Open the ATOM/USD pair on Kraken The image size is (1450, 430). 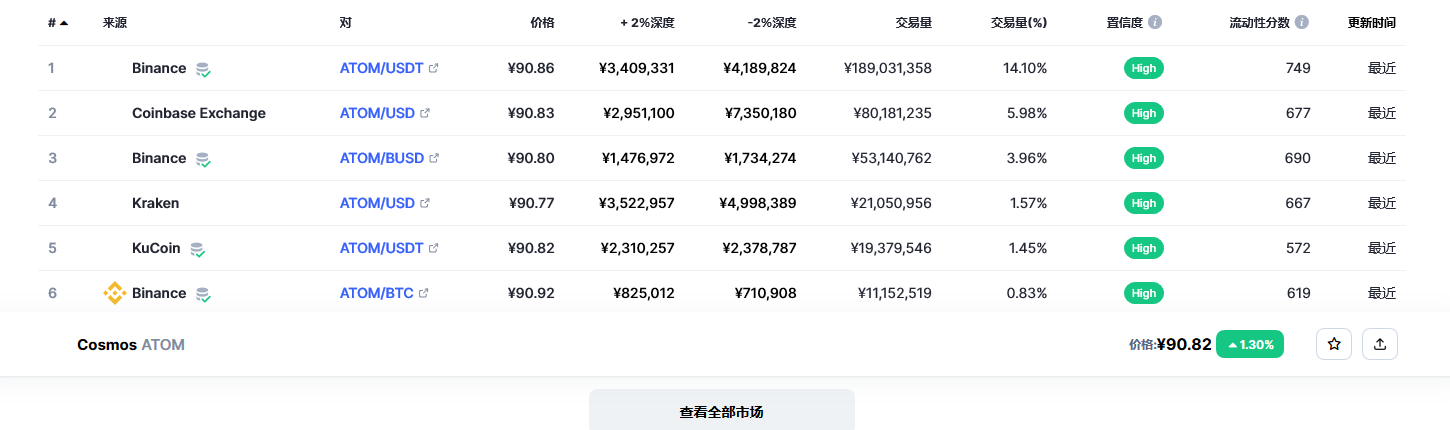pyautogui.click(x=377, y=203)
